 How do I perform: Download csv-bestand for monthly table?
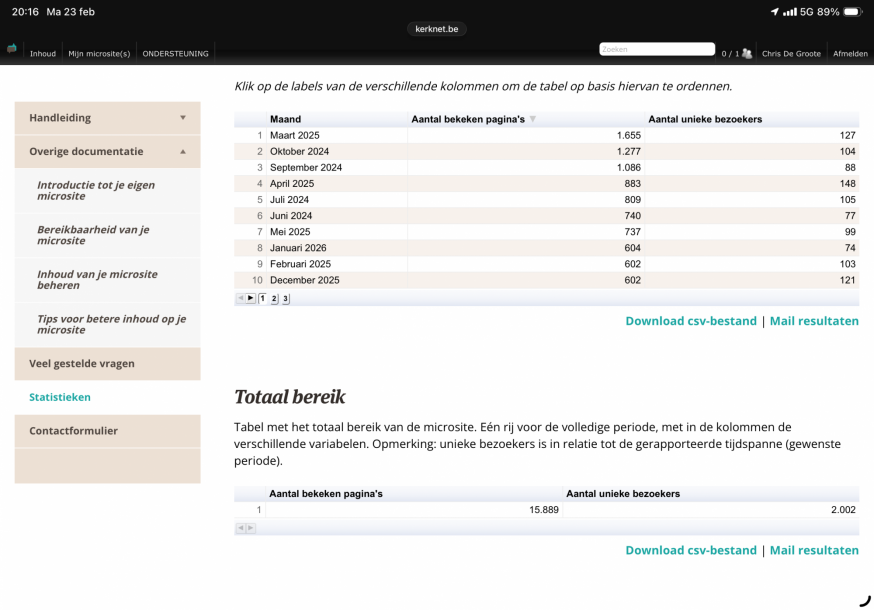(690, 321)
